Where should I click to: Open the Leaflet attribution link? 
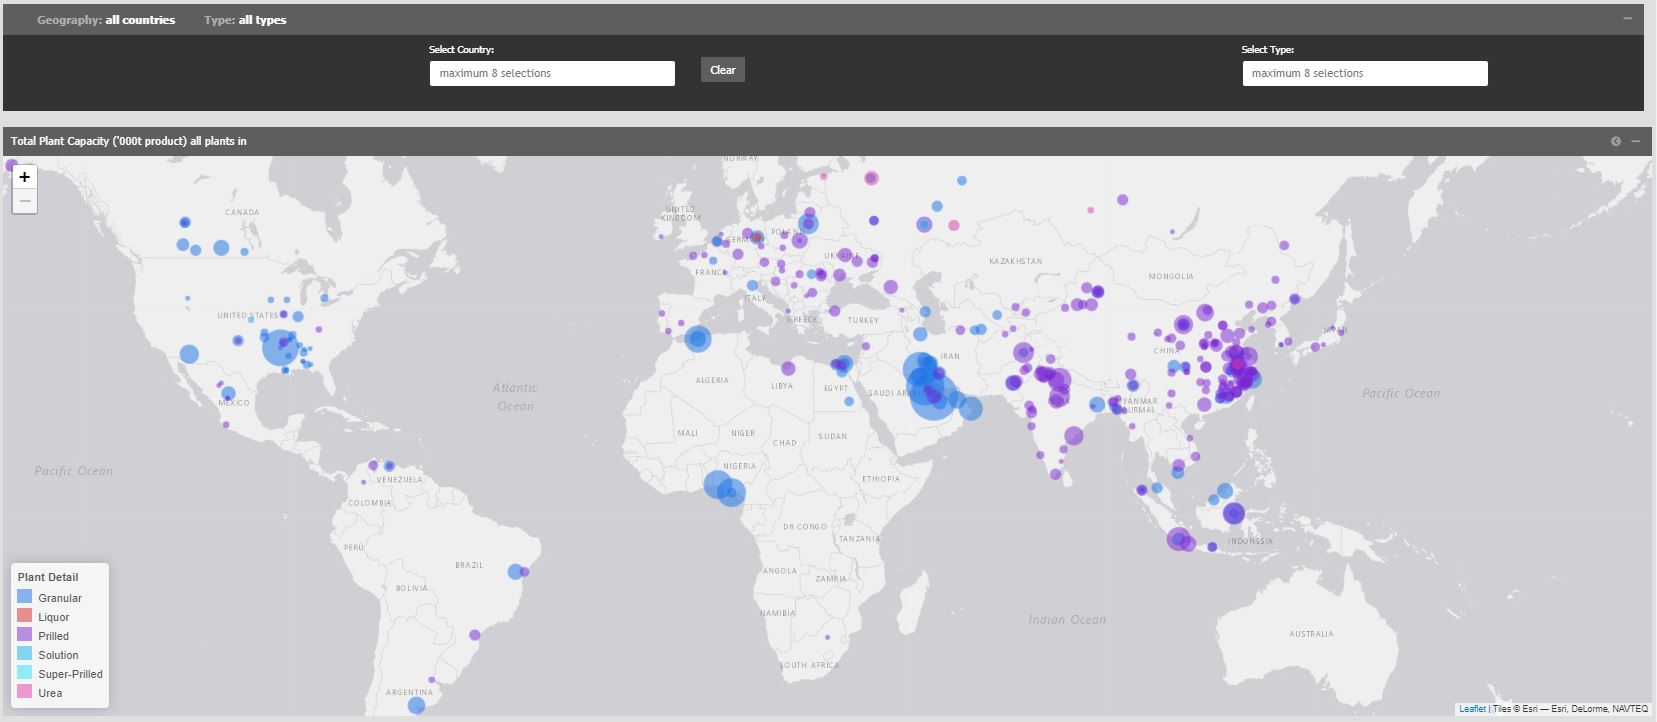point(1472,709)
